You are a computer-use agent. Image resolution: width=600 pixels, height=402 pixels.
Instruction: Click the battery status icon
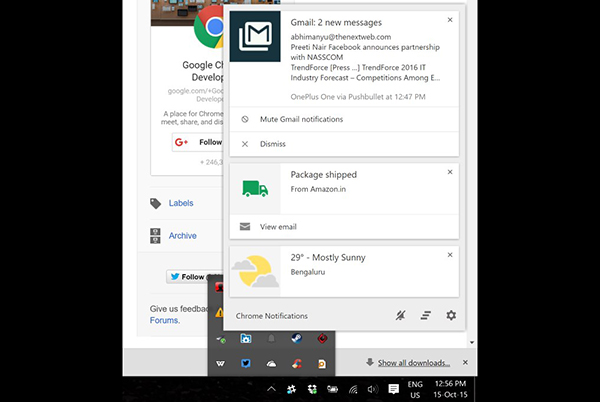(333, 389)
